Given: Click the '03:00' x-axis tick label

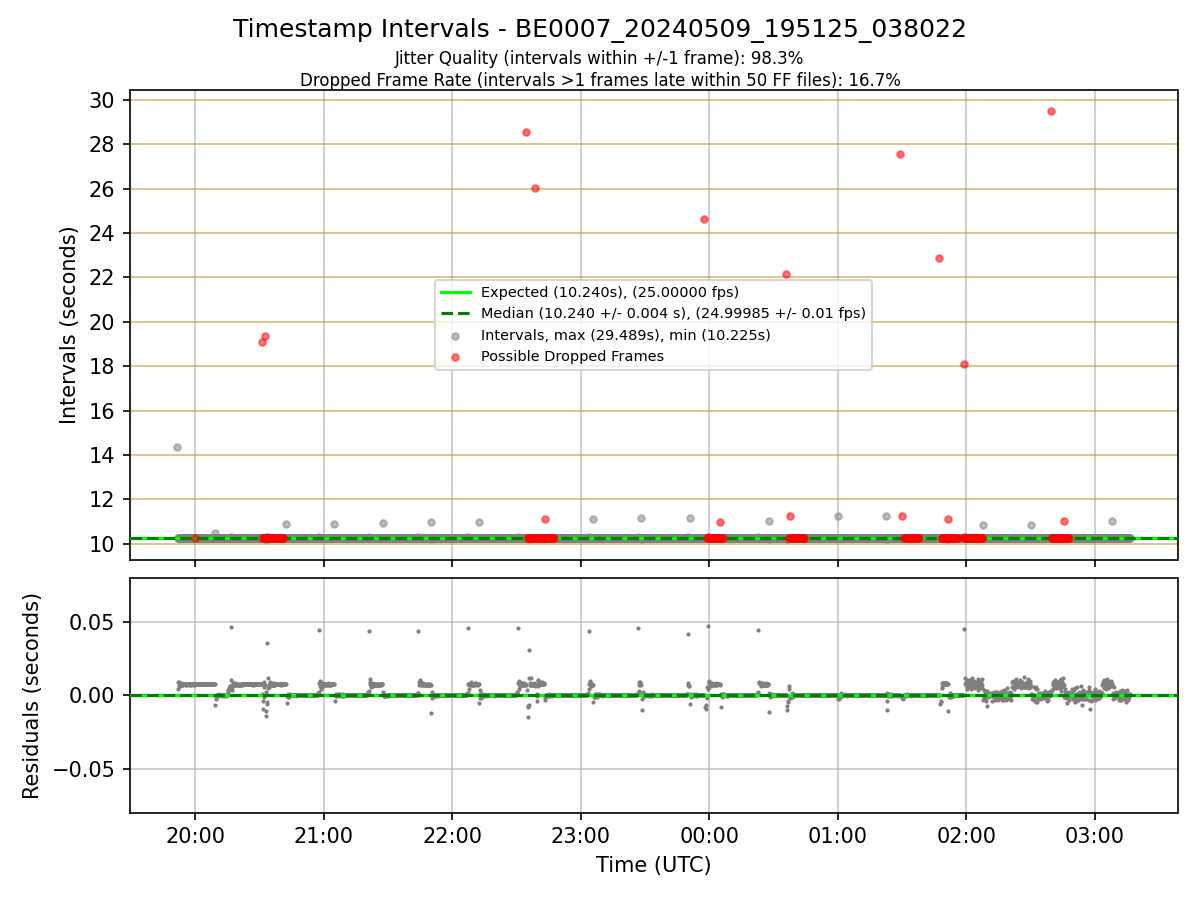Looking at the screenshot, I should click(1094, 835).
